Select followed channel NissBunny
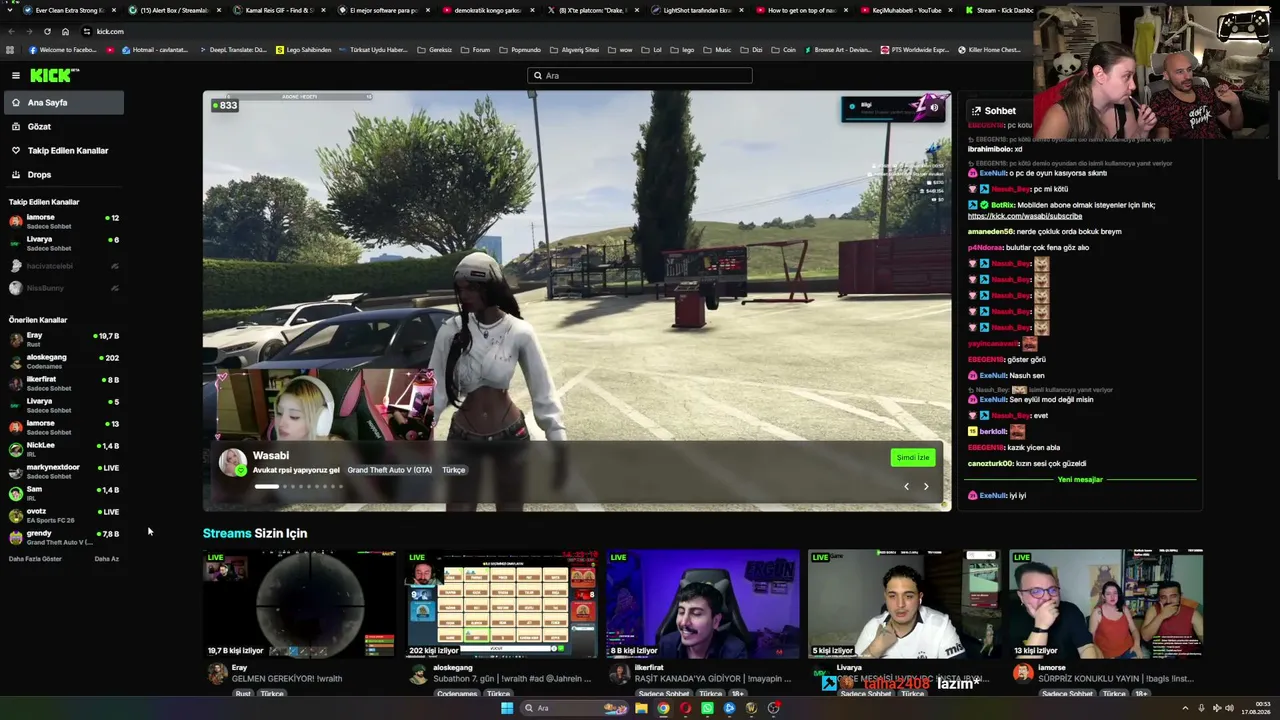The image size is (1280, 720). (x=64, y=288)
